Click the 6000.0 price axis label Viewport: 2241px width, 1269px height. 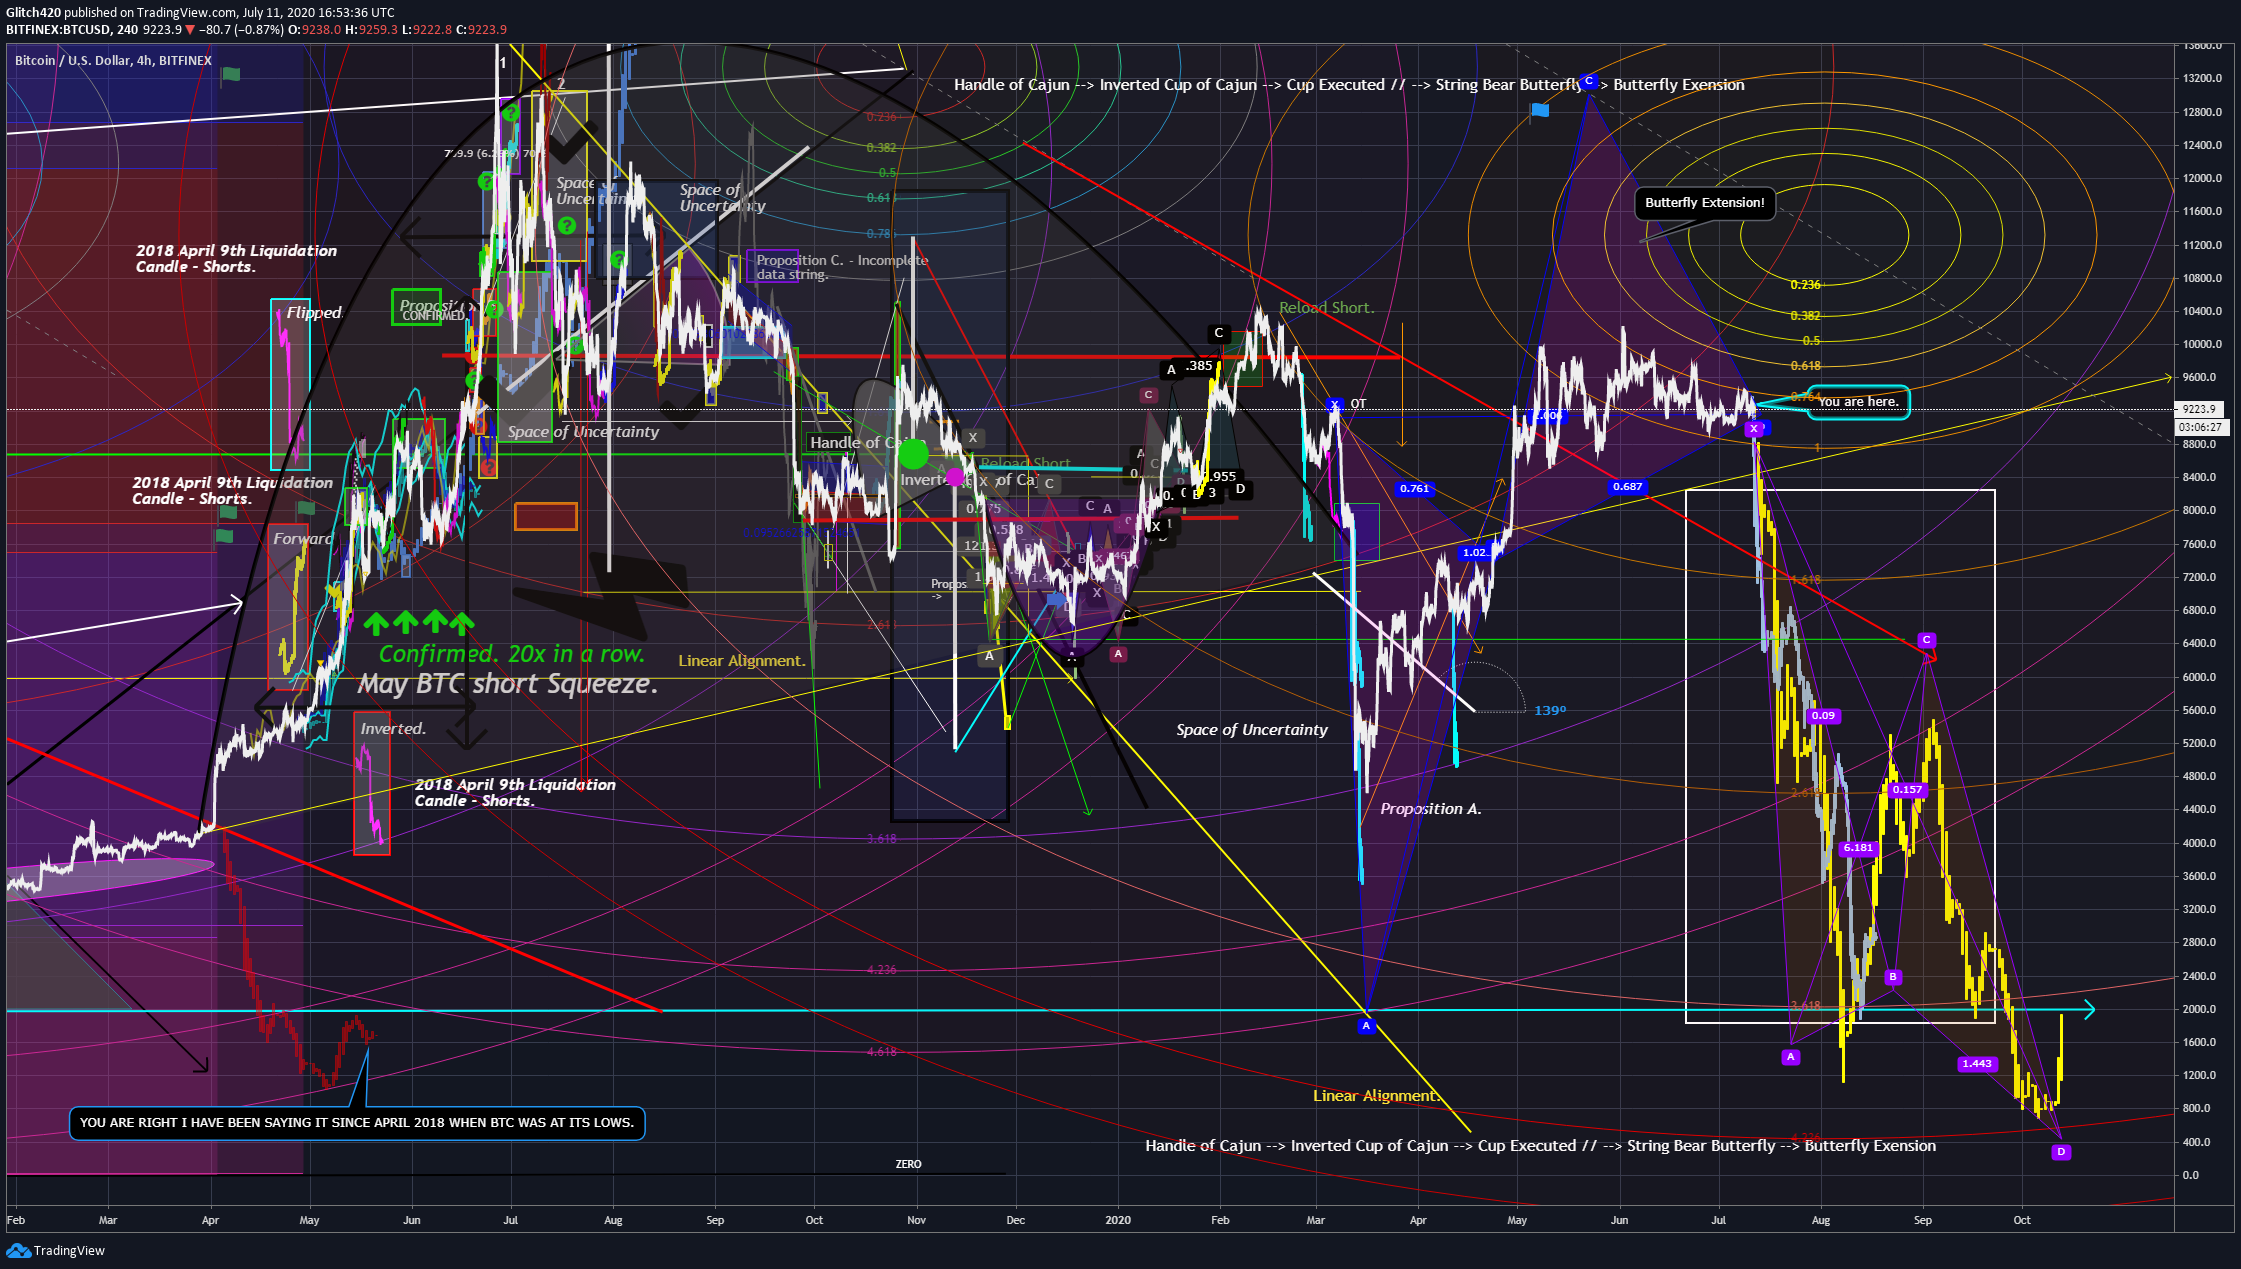point(2198,677)
